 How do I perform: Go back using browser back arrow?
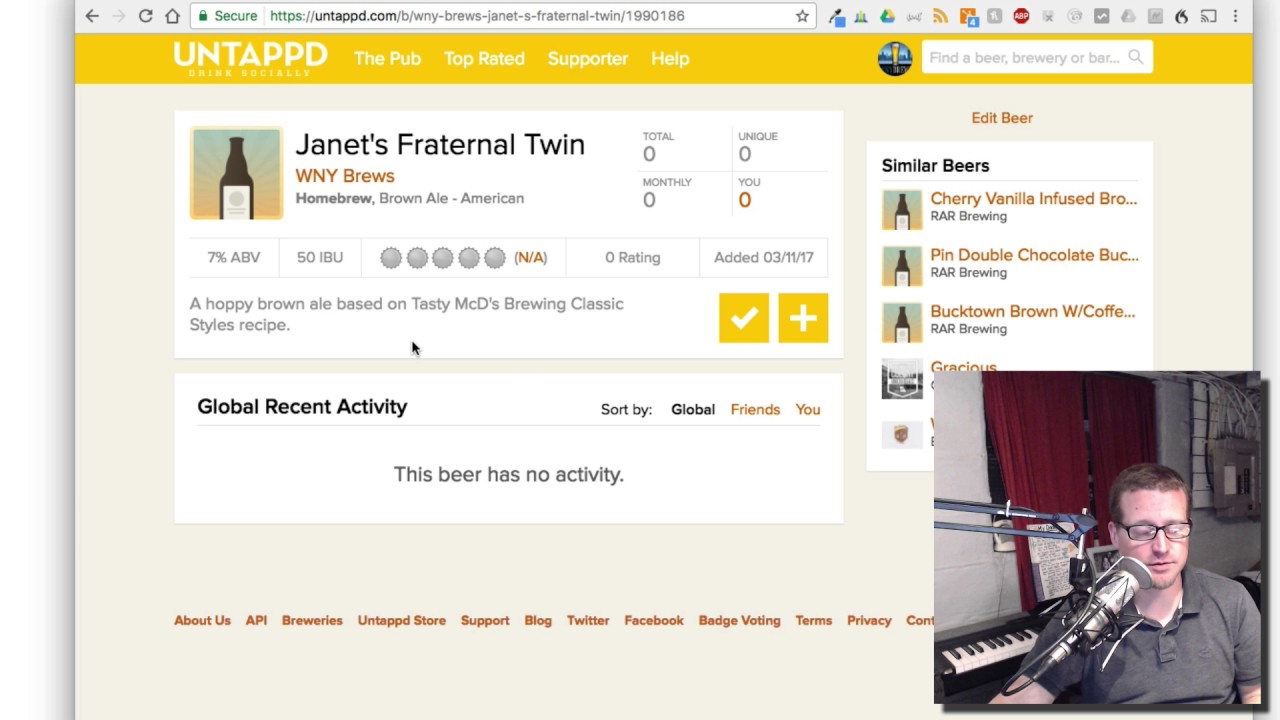pos(92,16)
